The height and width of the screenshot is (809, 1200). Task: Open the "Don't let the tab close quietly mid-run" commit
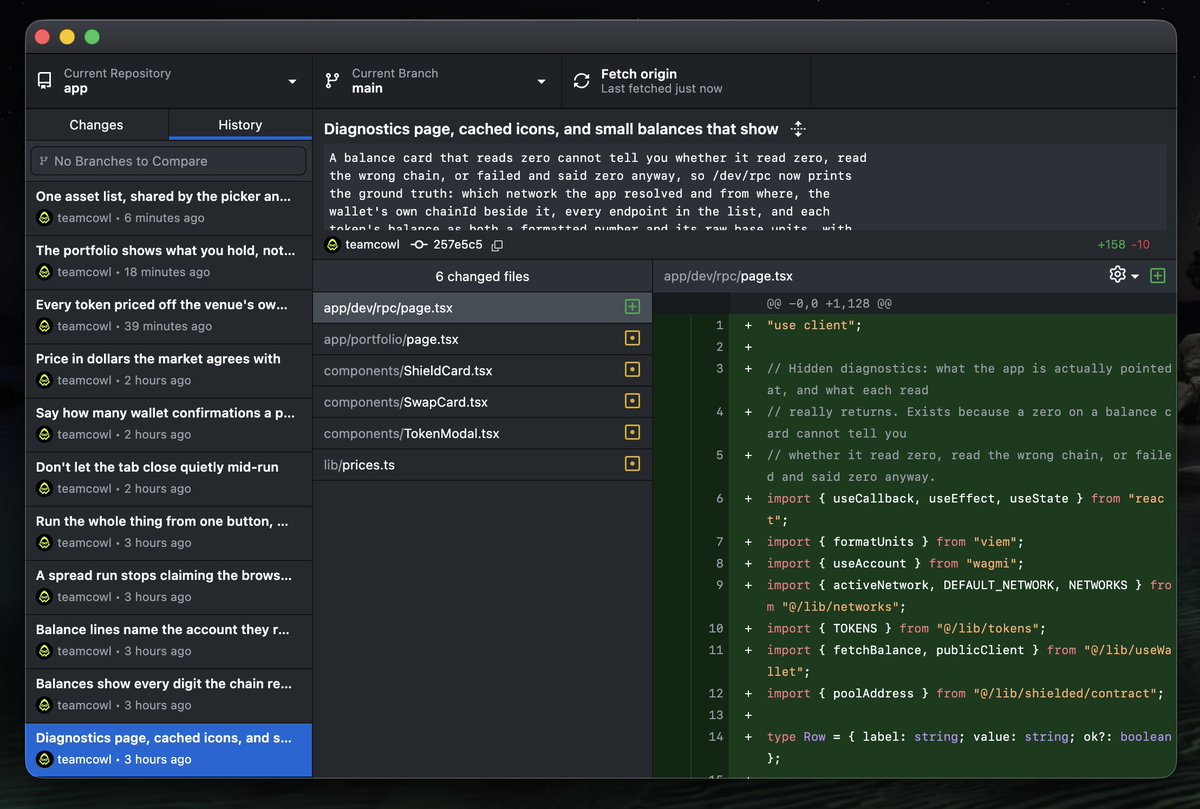click(x=169, y=477)
